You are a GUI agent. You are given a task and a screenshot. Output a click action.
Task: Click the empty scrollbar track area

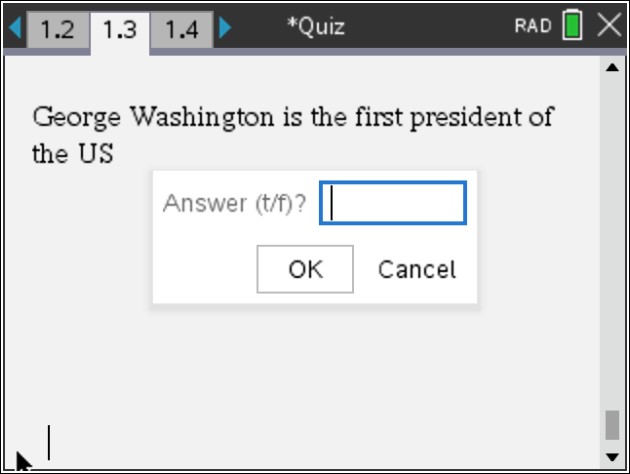(x=612, y=241)
